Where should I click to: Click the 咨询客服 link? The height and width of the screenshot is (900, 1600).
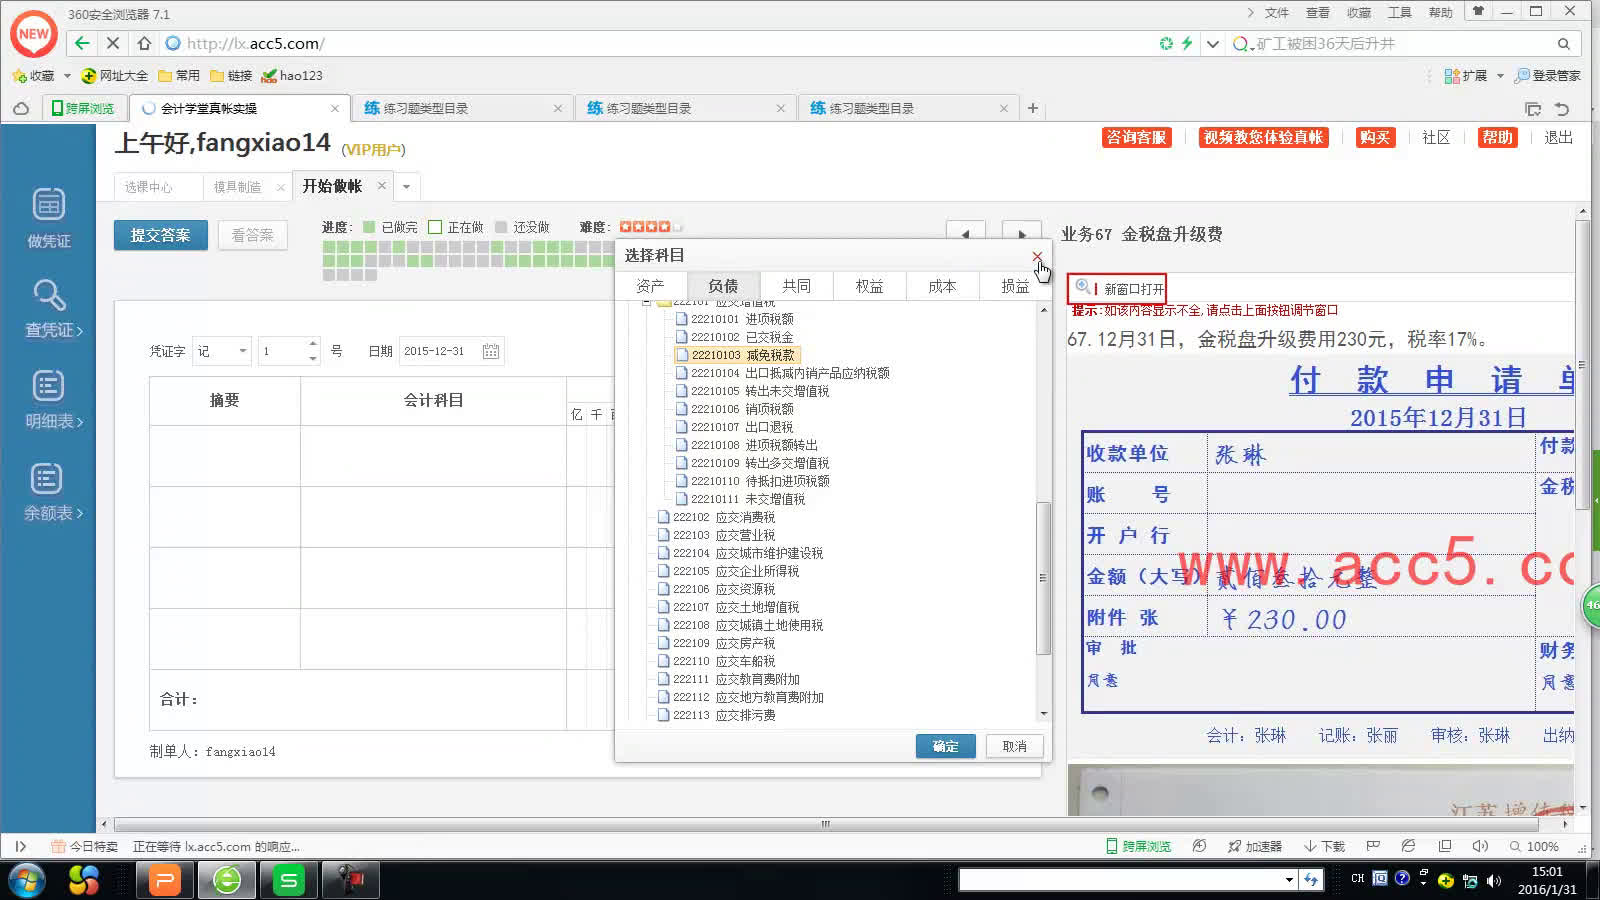(x=1136, y=137)
